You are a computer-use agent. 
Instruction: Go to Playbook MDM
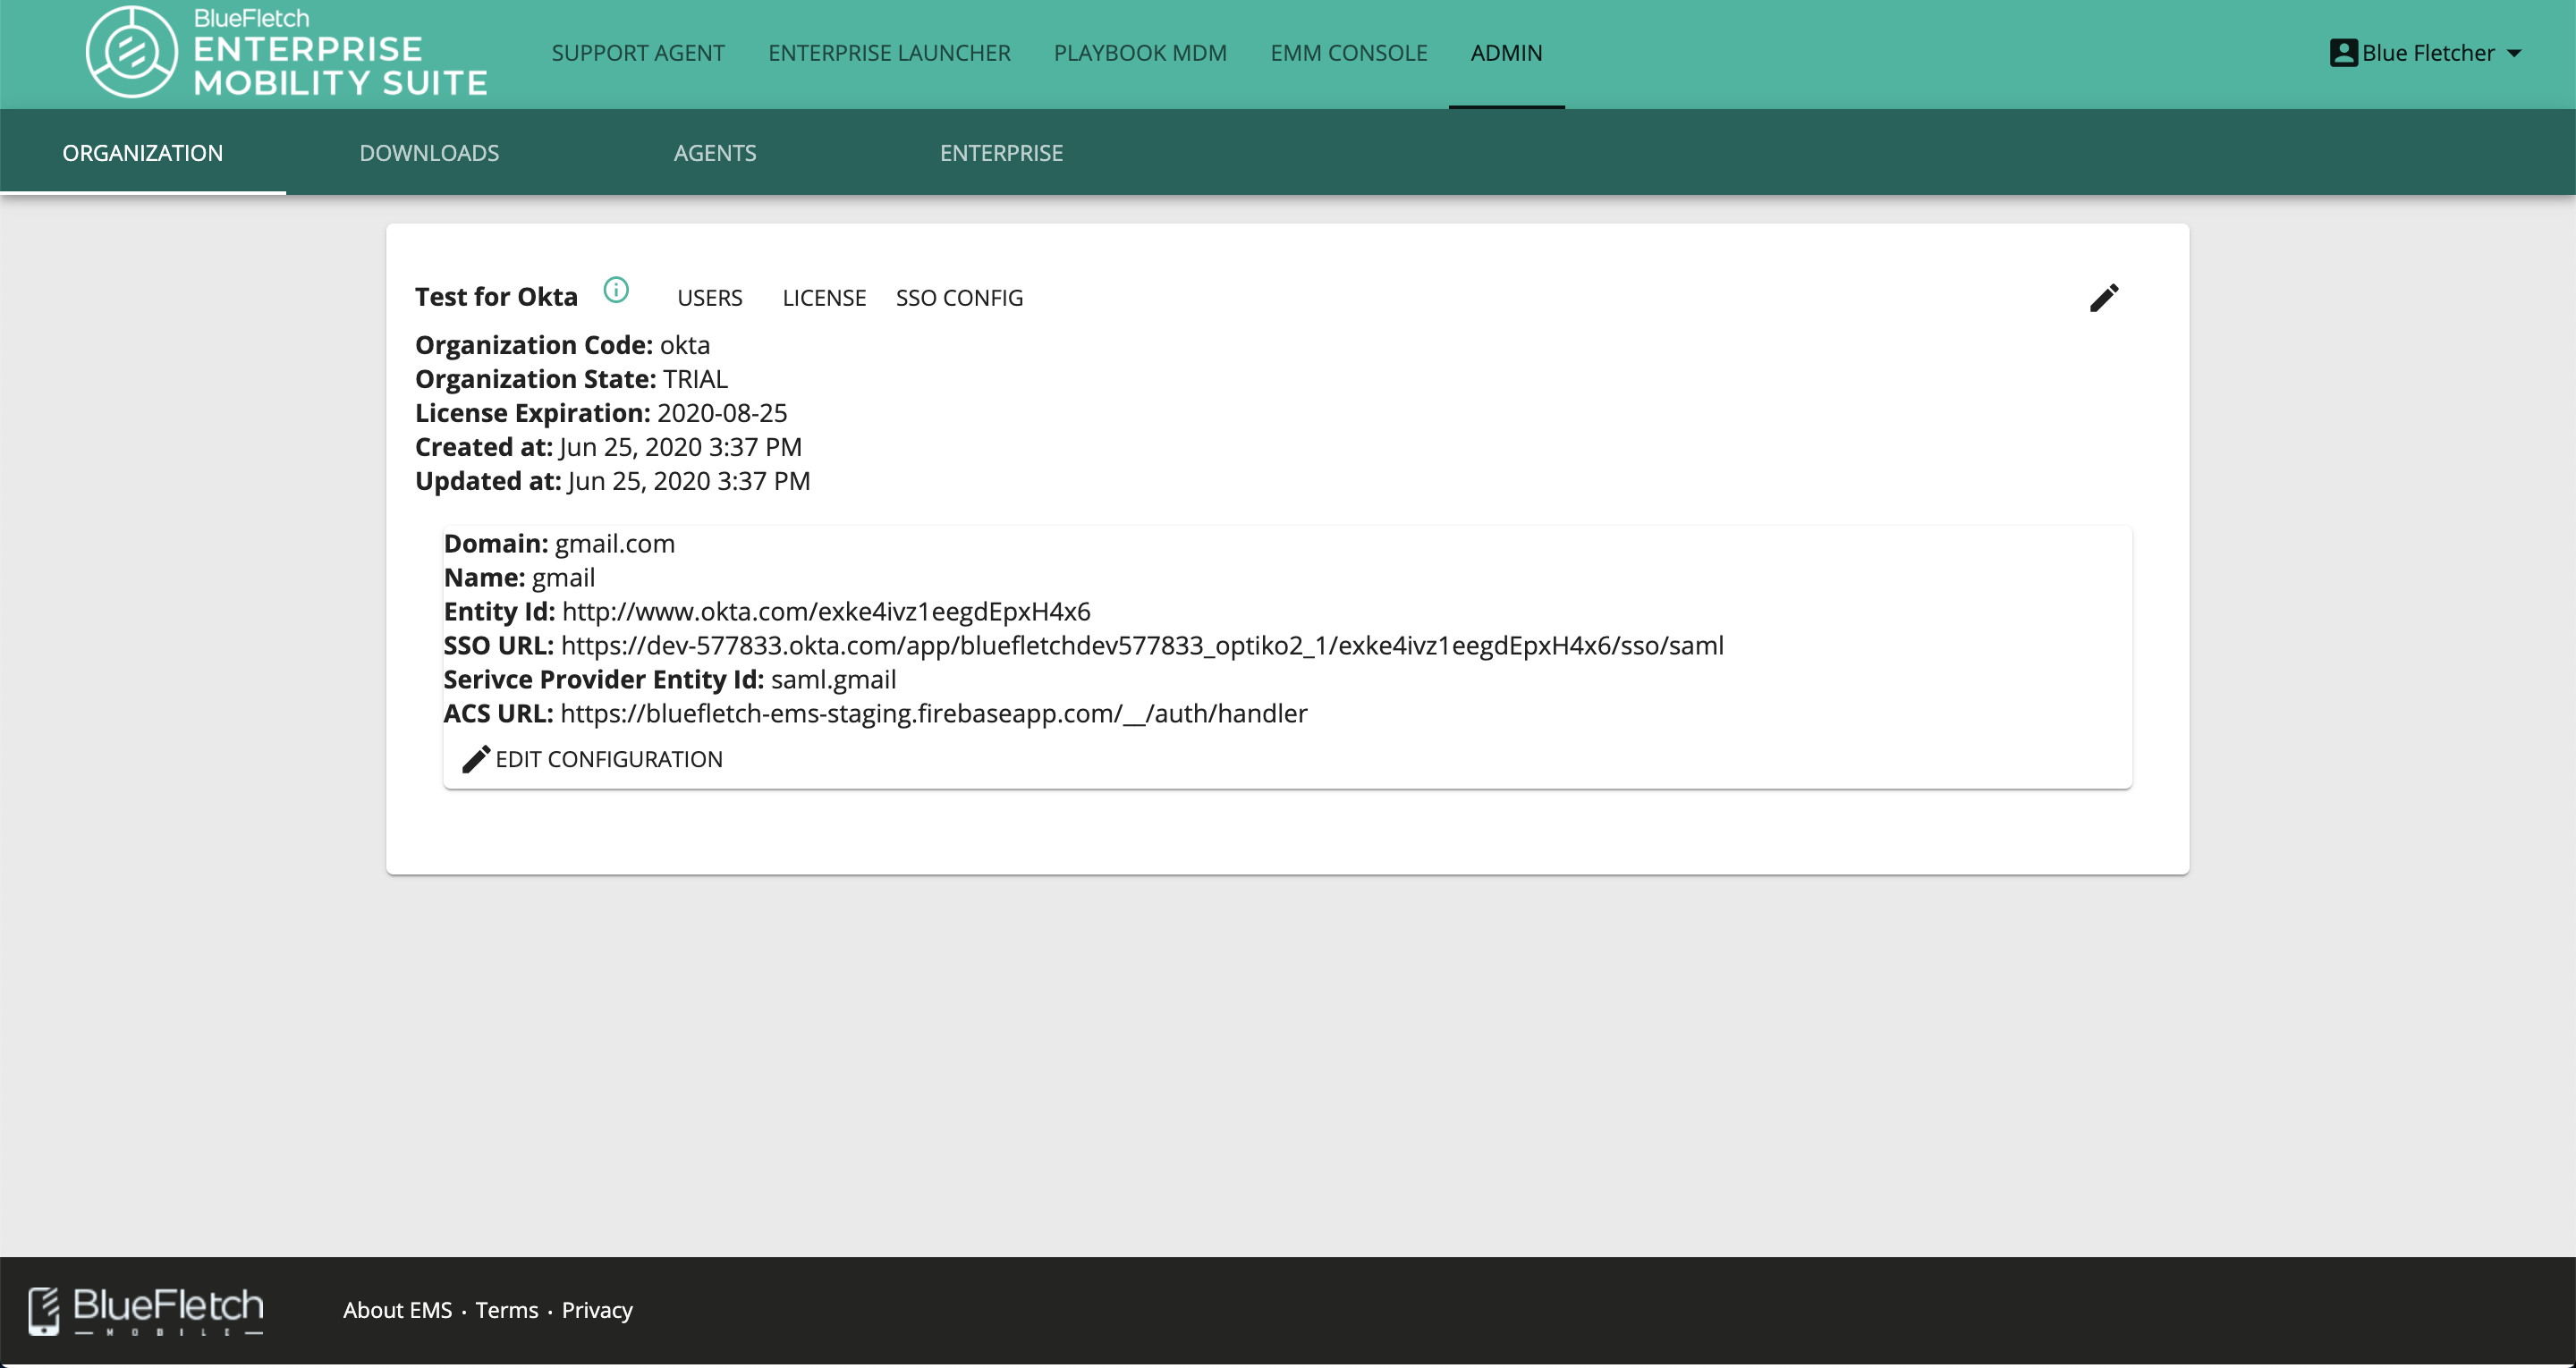1140,53
